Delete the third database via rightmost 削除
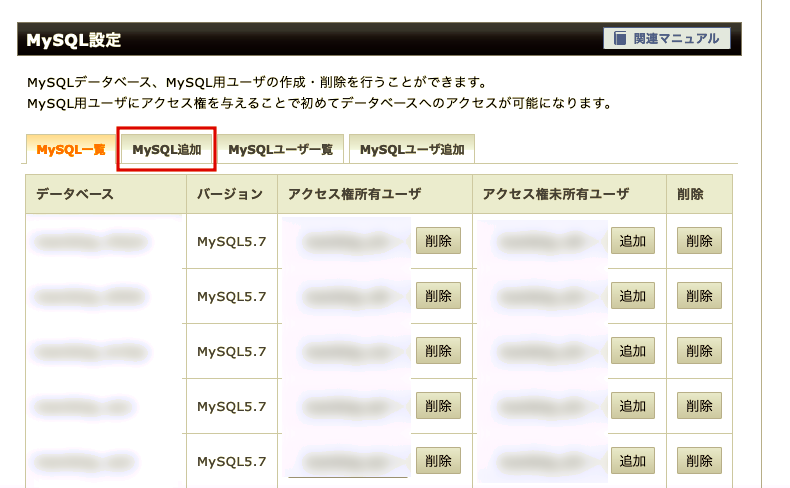 tap(699, 351)
